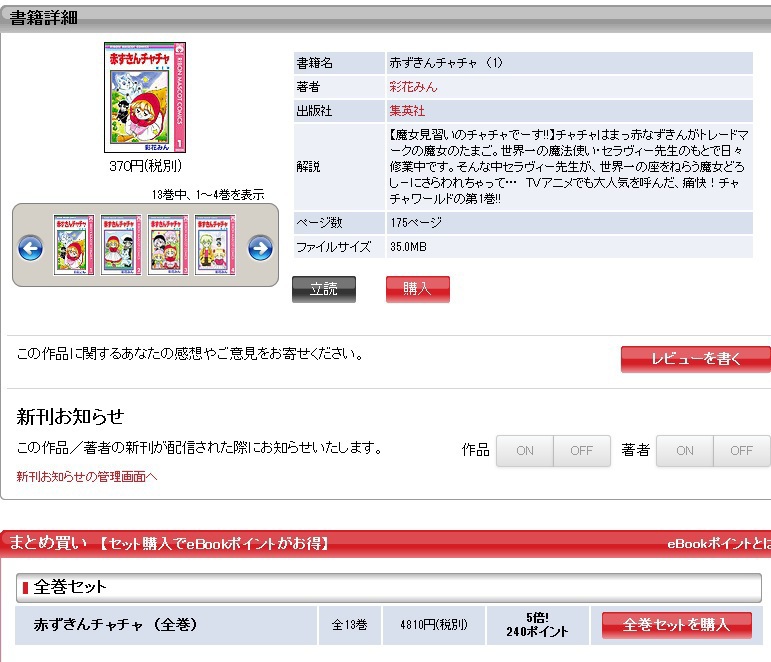This screenshot has width=771, height=662.
Task: Turn ON new release notice for 著者
Action: click(x=684, y=451)
